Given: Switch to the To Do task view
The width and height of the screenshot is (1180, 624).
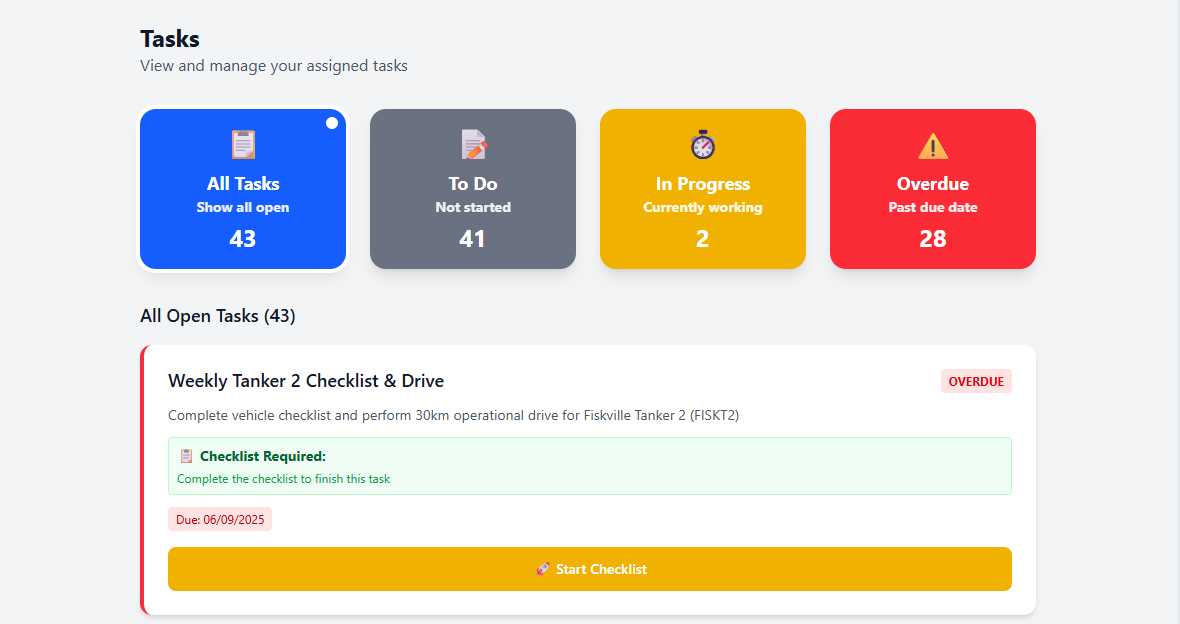Looking at the screenshot, I should click(x=472, y=189).
